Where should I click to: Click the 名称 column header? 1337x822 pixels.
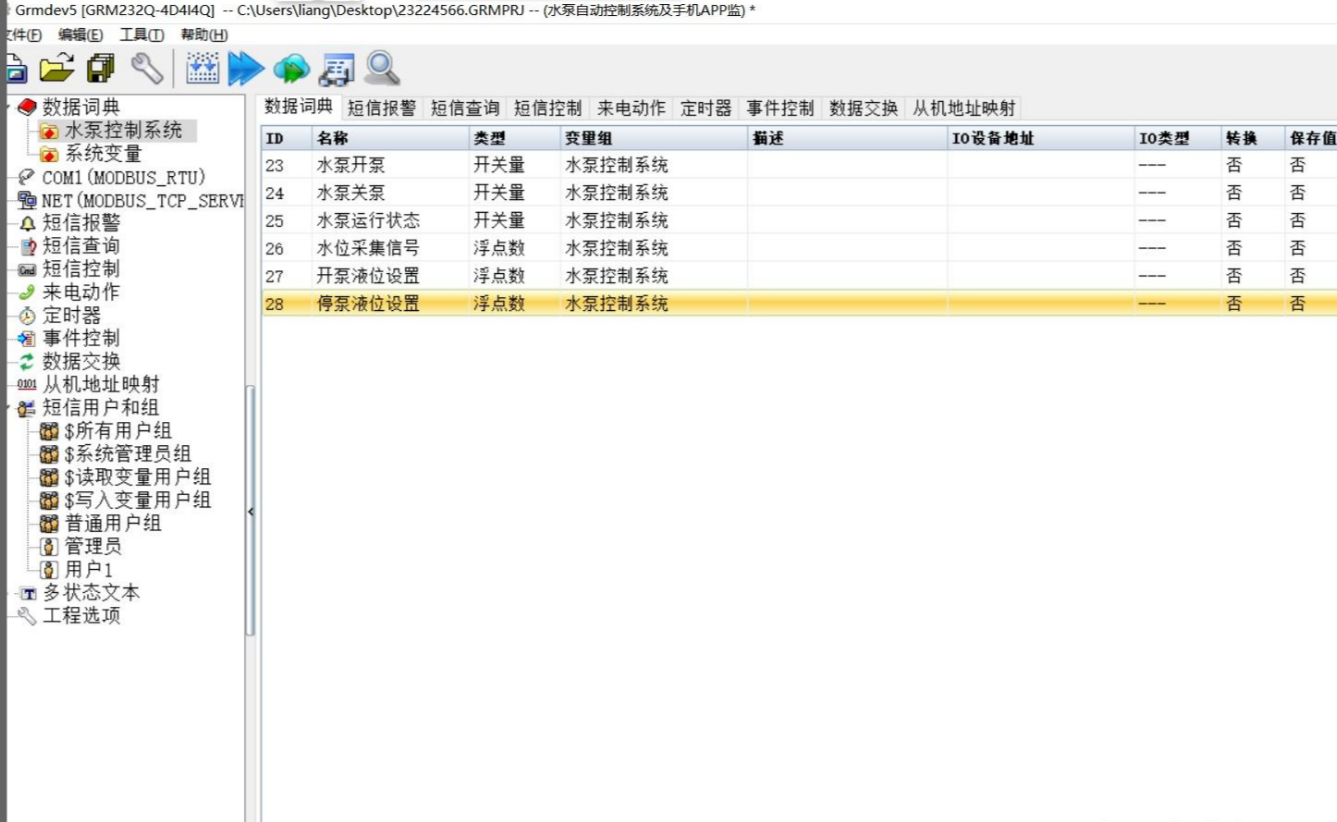click(388, 138)
